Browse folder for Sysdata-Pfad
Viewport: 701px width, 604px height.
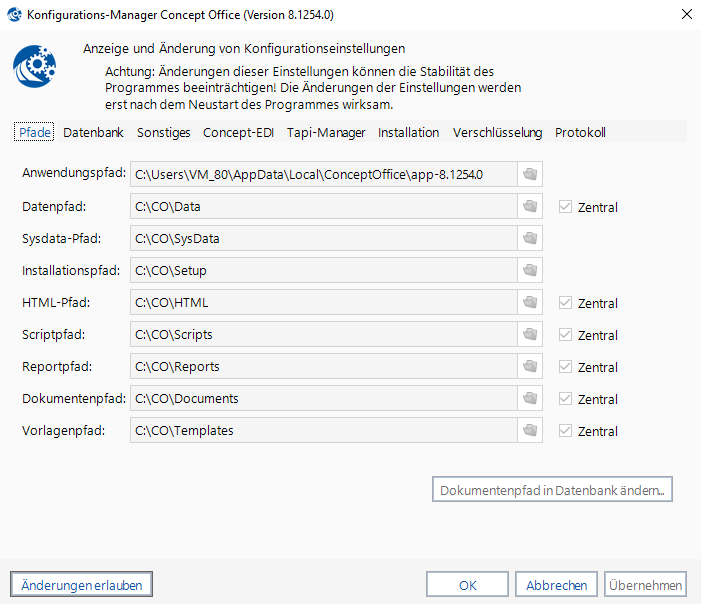coord(530,239)
